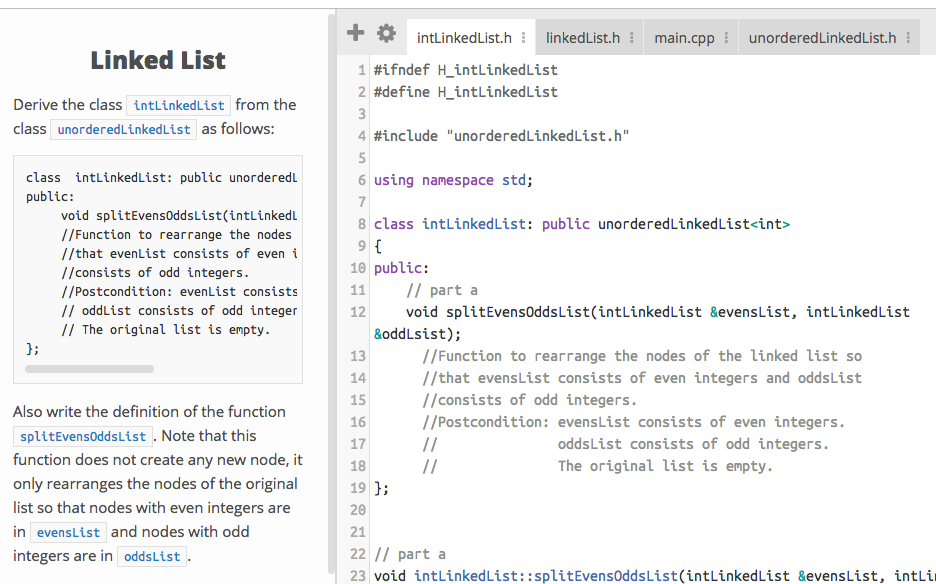Click the evensList reference badge
This screenshot has height=584, width=936.
(x=67, y=532)
